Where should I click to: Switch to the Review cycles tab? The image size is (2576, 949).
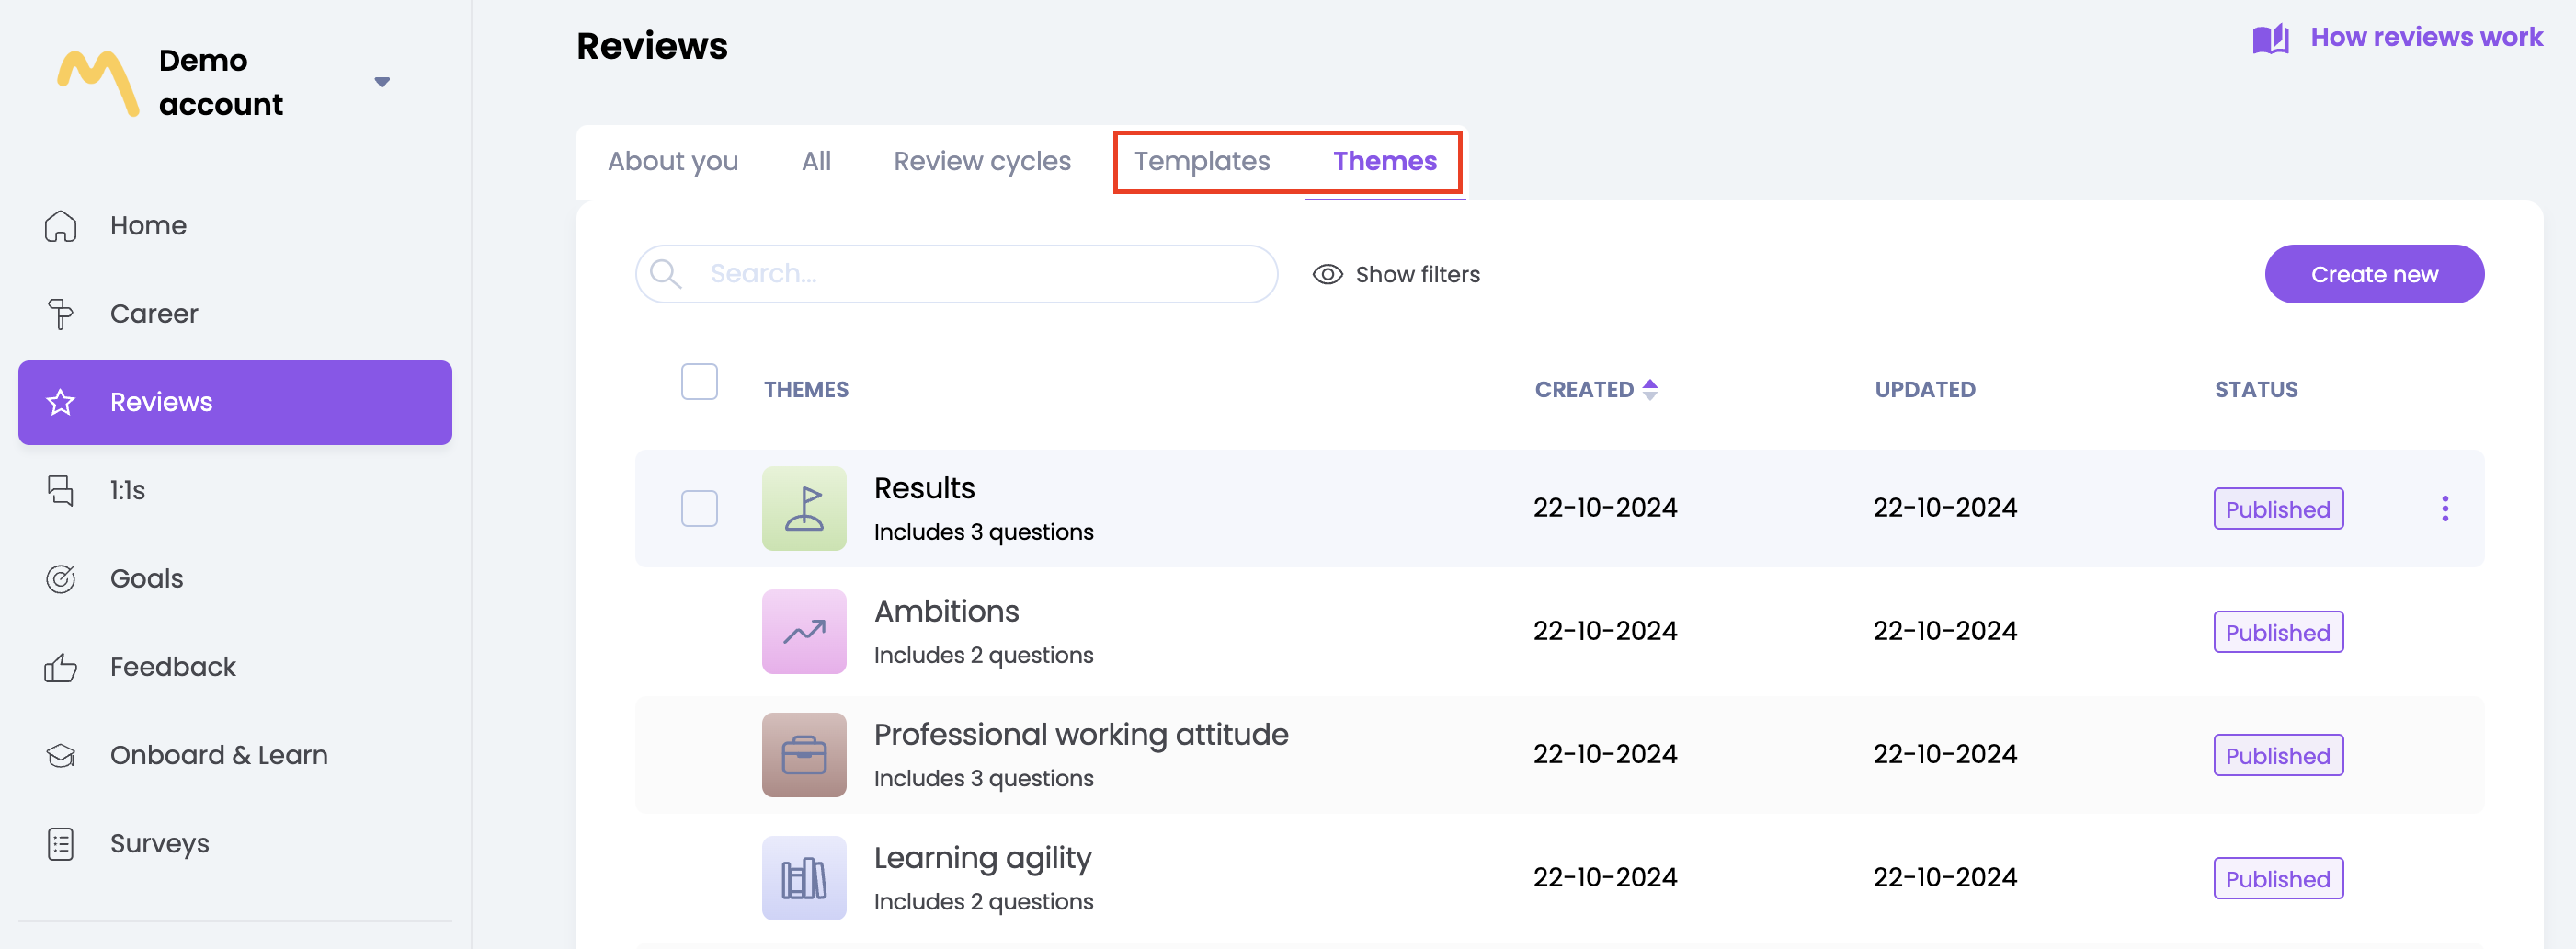981,161
